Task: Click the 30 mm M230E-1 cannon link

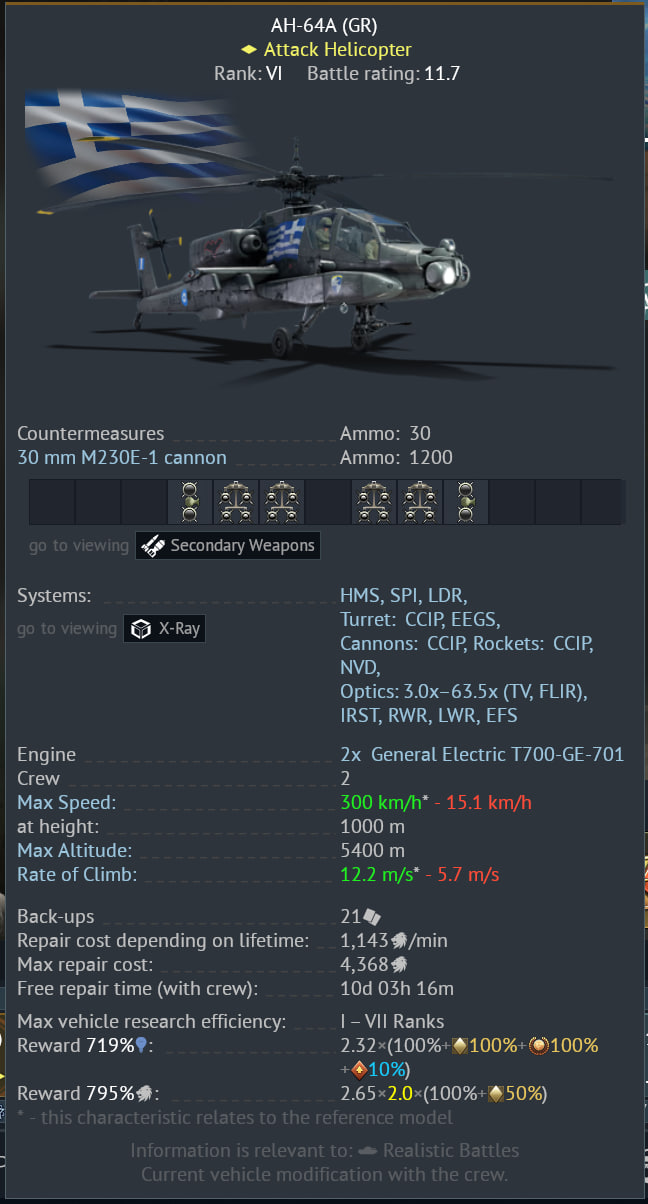Action: [x=122, y=458]
